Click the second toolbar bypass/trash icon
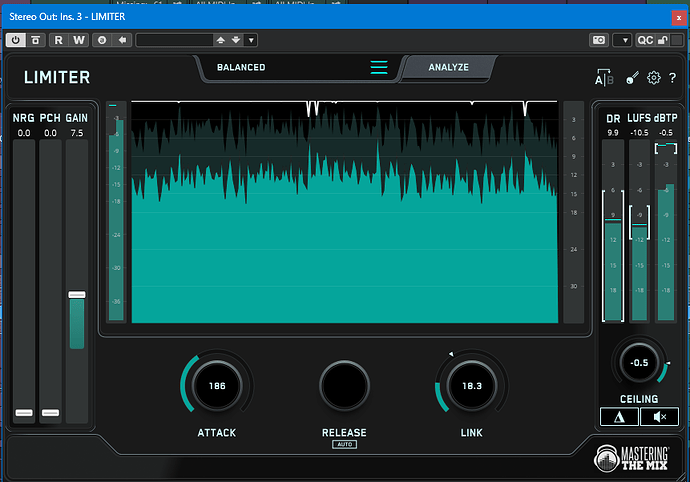Image resolution: width=690 pixels, height=482 pixels. pyautogui.click(x=36, y=40)
